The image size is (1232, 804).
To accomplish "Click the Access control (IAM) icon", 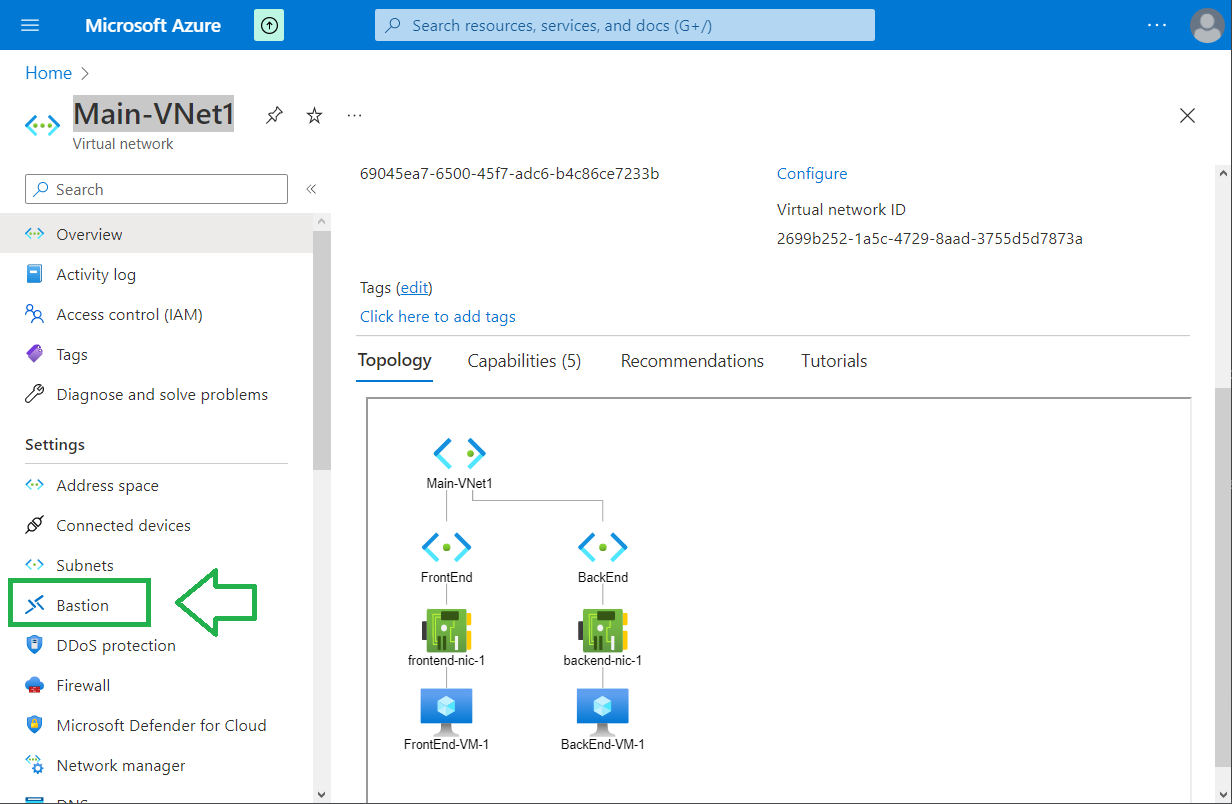I will pos(35,314).
